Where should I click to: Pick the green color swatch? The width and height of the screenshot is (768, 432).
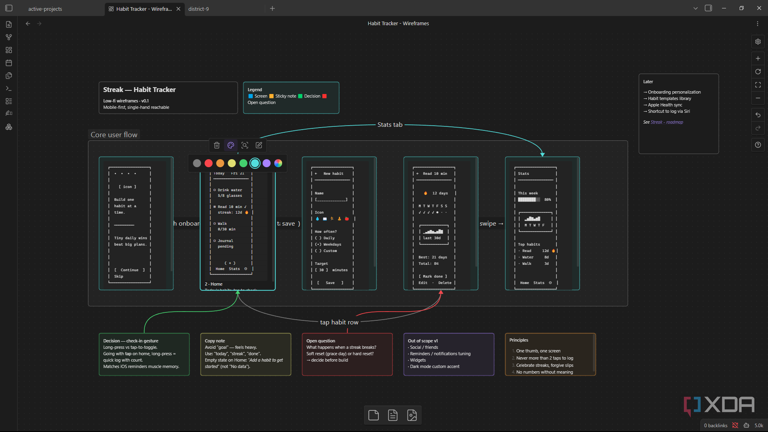pos(243,163)
